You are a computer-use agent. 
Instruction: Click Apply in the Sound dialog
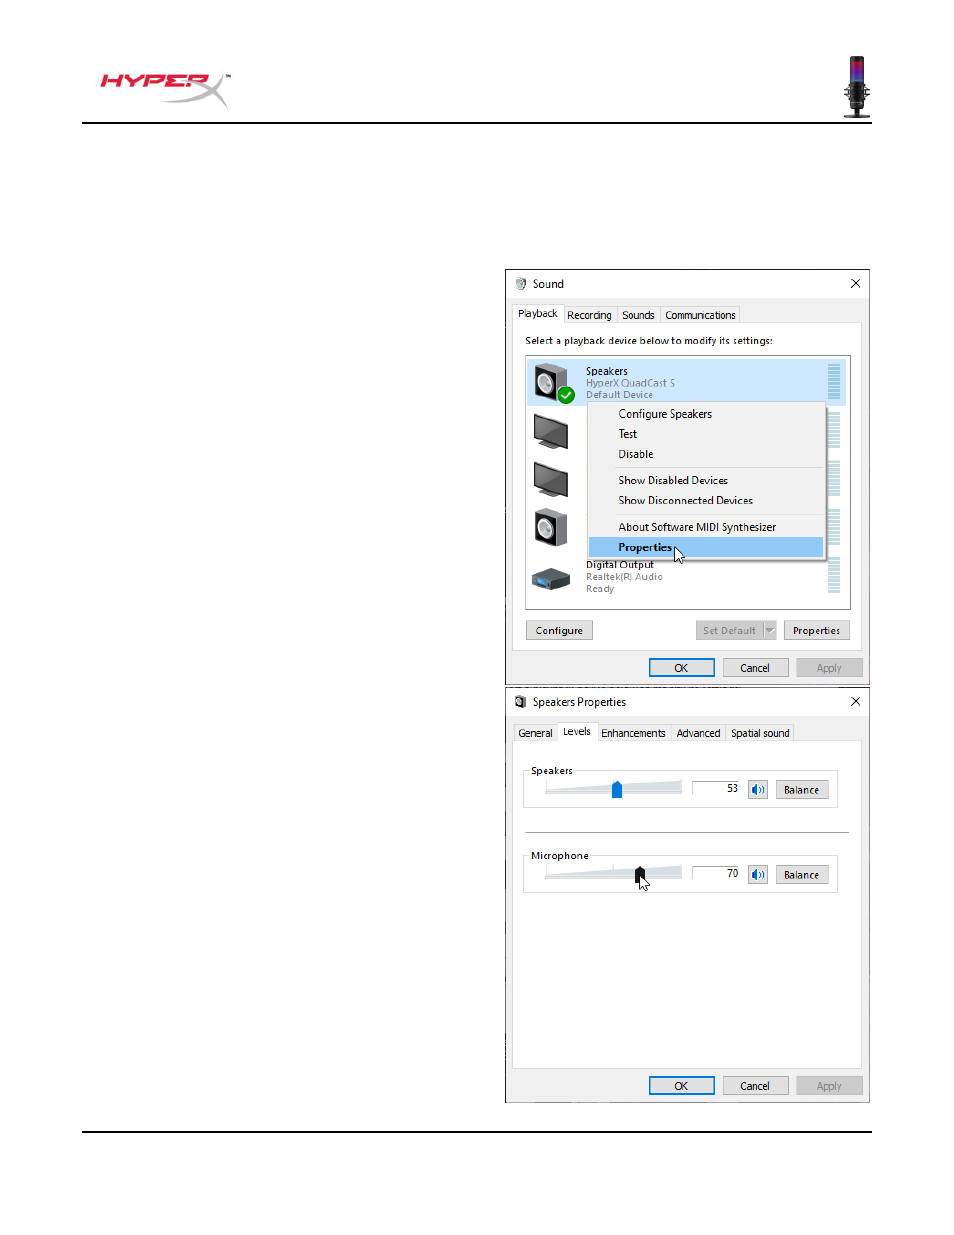click(x=829, y=668)
